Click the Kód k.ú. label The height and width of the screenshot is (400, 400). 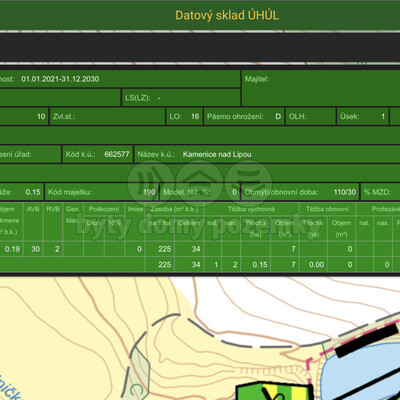point(80,154)
